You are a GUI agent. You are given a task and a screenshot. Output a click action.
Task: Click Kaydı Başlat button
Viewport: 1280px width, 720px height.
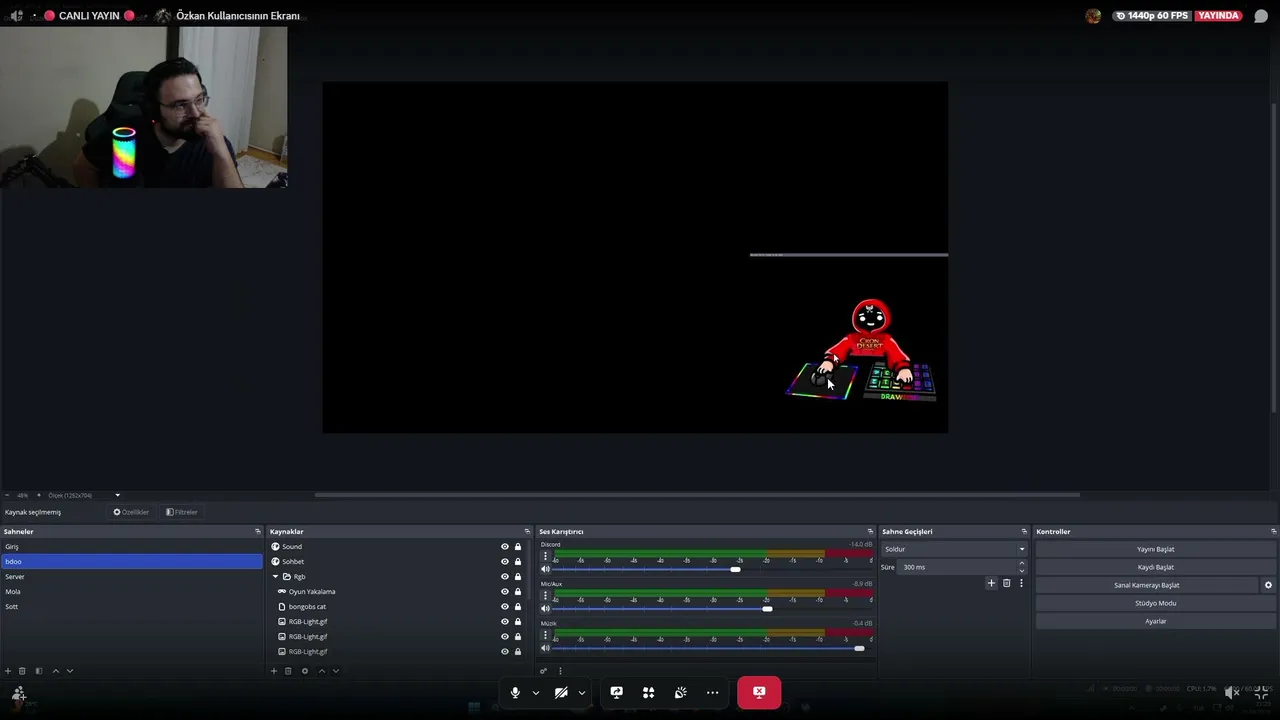[1155, 567]
